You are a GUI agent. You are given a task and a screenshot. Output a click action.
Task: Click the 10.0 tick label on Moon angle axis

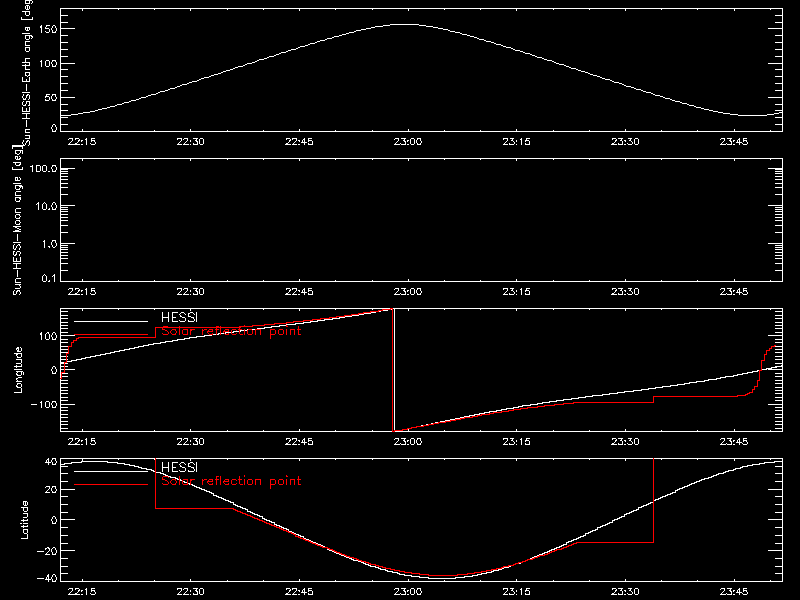(46, 206)
